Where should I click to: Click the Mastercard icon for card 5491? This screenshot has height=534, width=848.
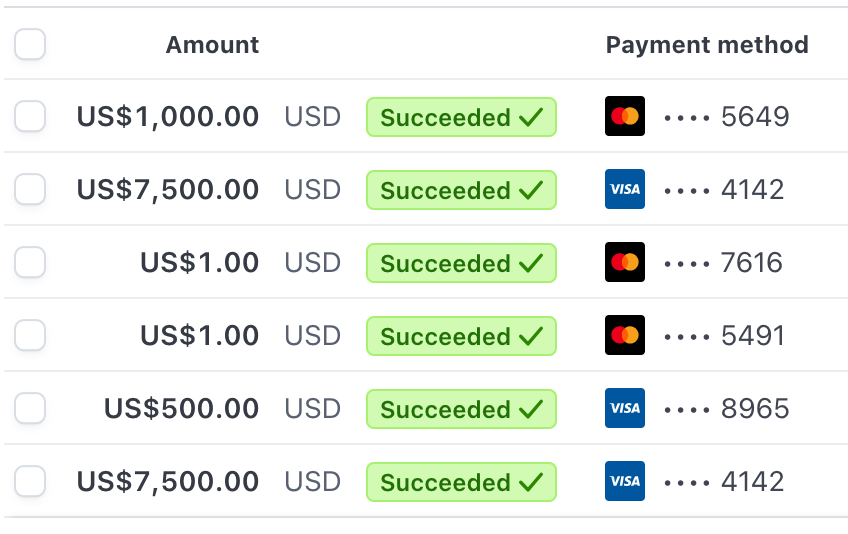tap(625, 335)
